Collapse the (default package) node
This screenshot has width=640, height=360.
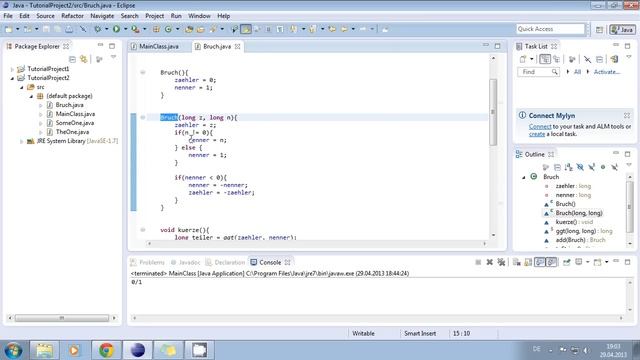pos(31,96)
